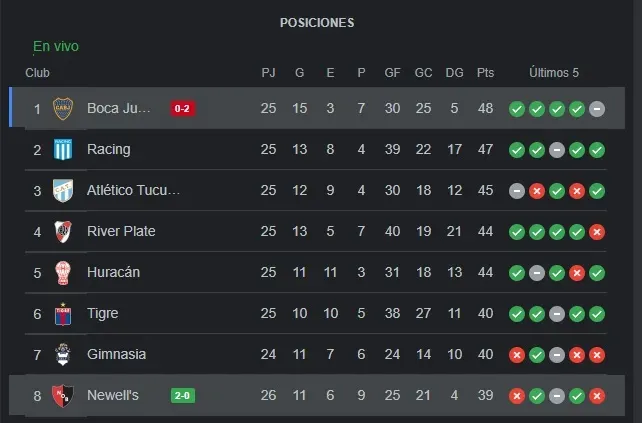Click the Huracán balloon crest
Screen dimensions: 642x423
coord(63,273)
